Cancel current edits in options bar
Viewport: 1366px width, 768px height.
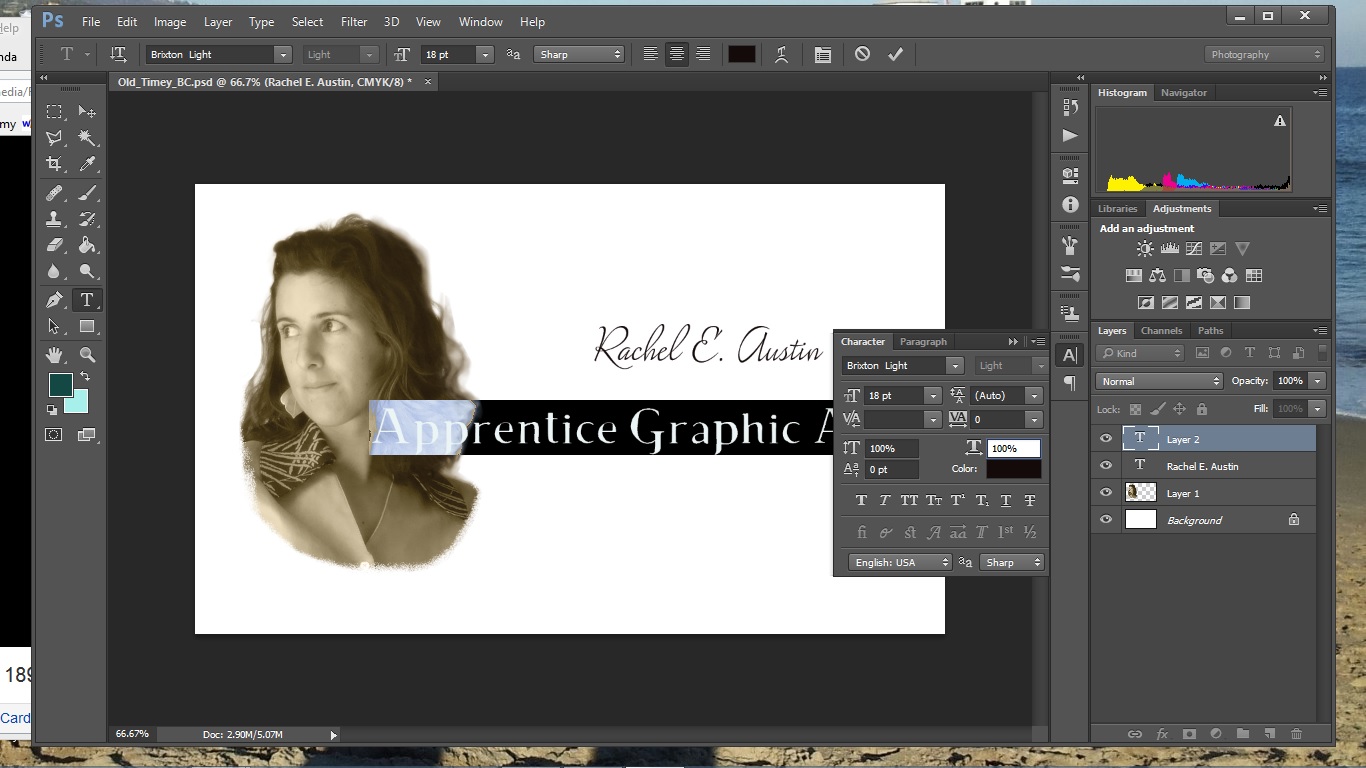862,55
